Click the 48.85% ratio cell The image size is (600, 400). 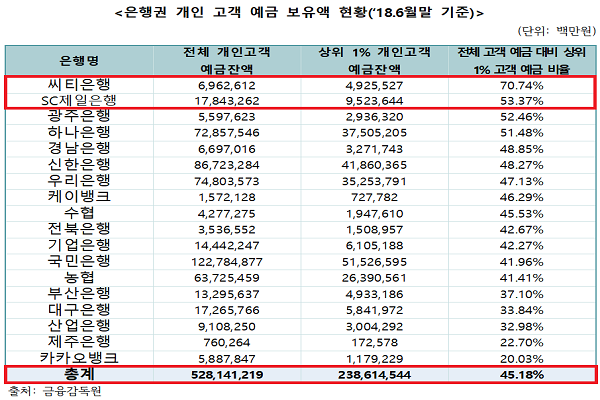[x=522, y=149]
